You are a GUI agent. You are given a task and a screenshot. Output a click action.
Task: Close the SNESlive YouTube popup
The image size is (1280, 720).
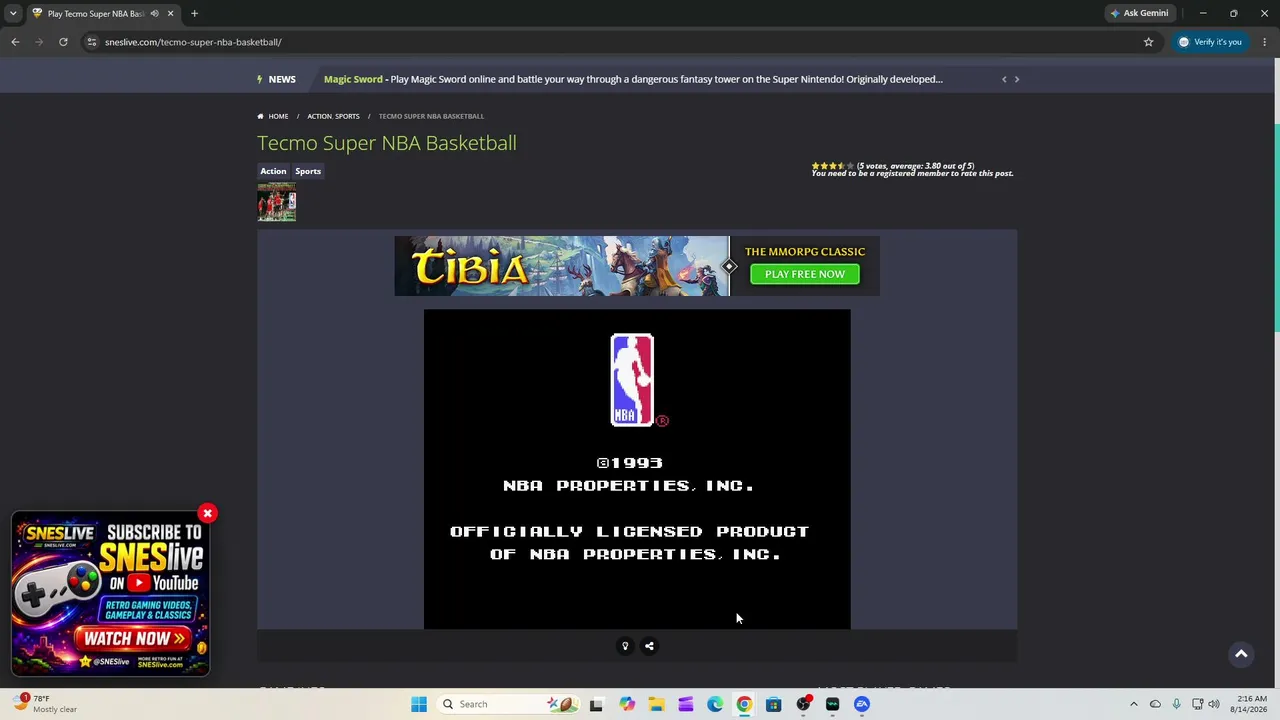(x=207, y=513)
